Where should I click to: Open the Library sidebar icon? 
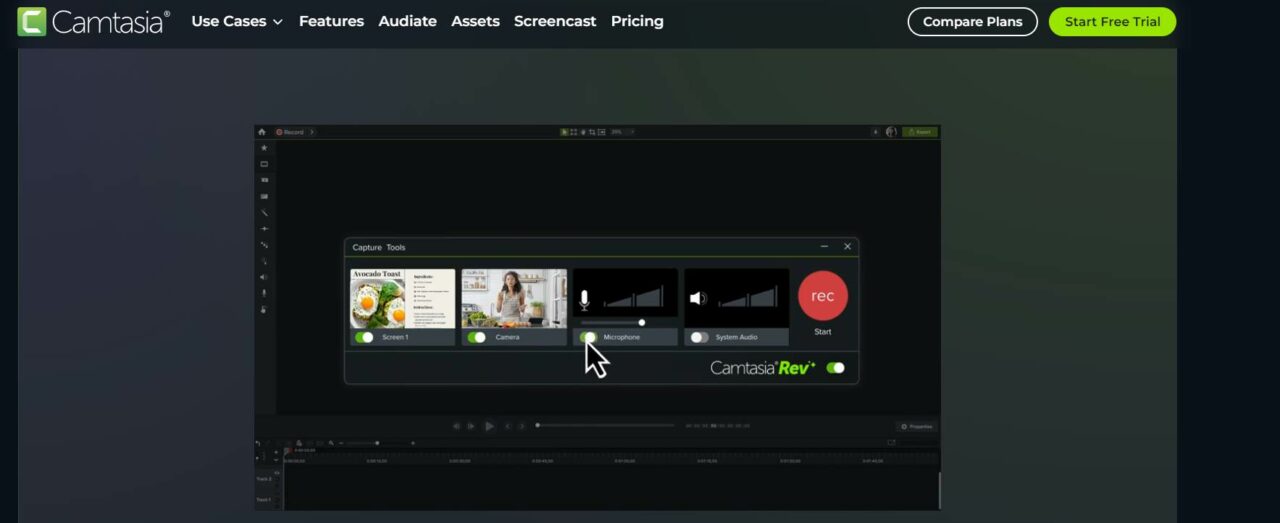264,180
